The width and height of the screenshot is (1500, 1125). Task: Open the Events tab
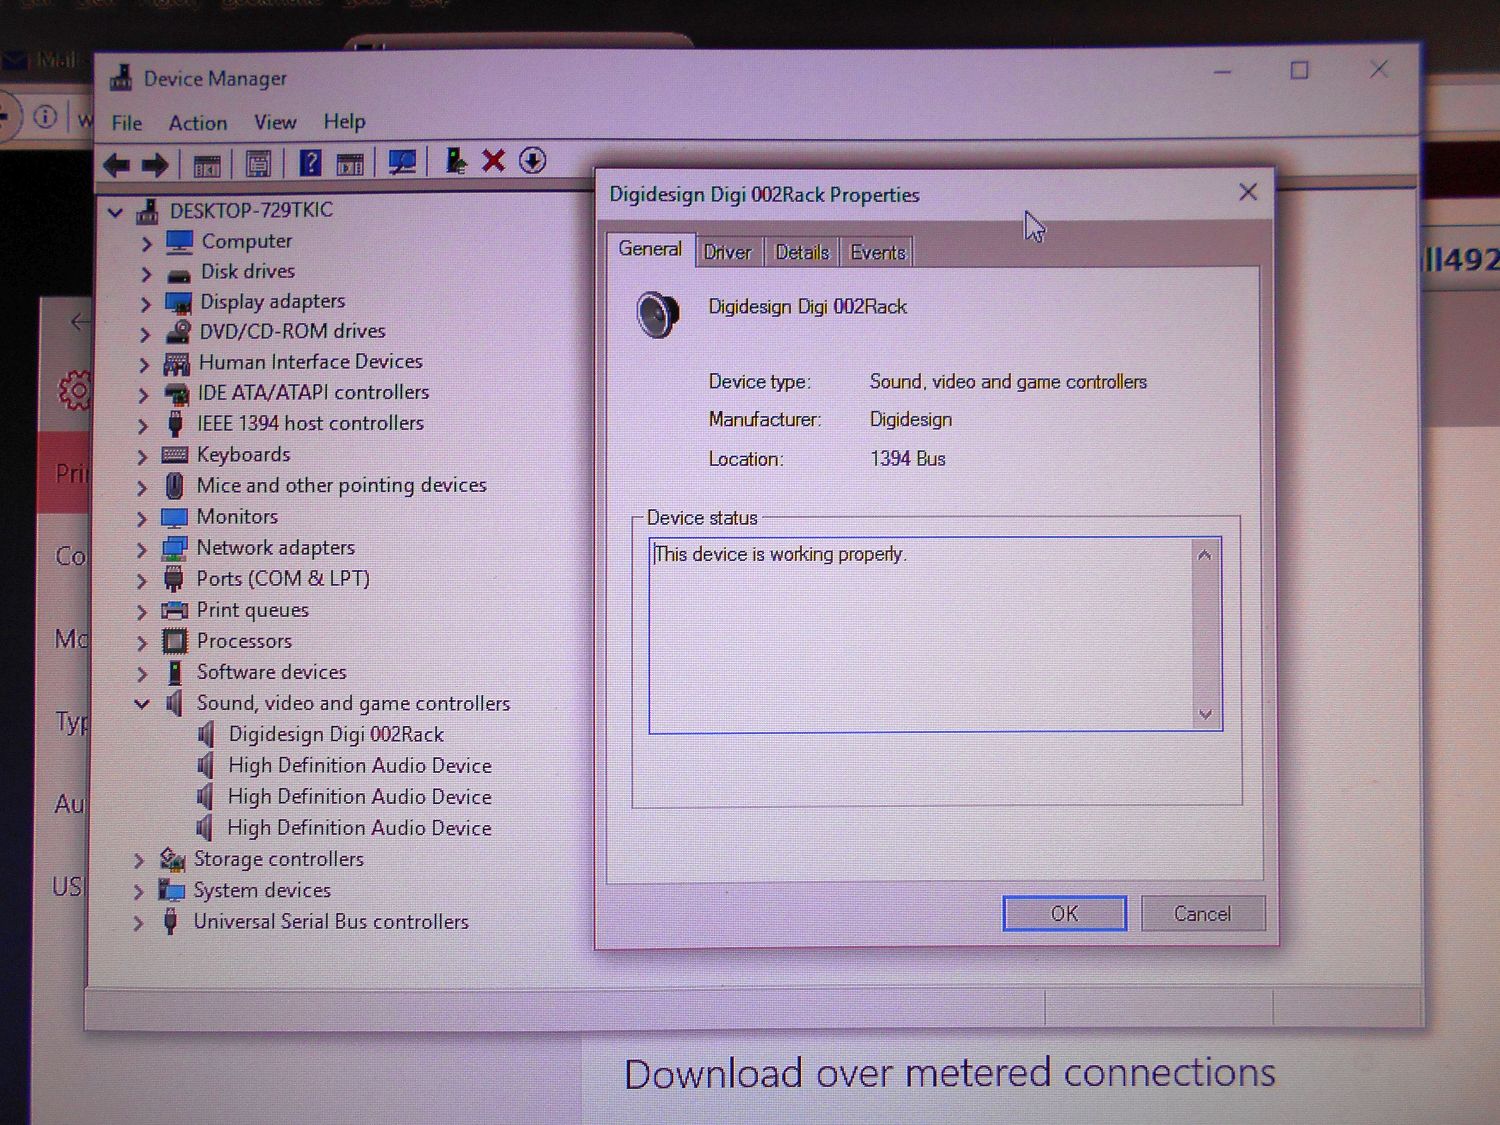click(877, 253)
